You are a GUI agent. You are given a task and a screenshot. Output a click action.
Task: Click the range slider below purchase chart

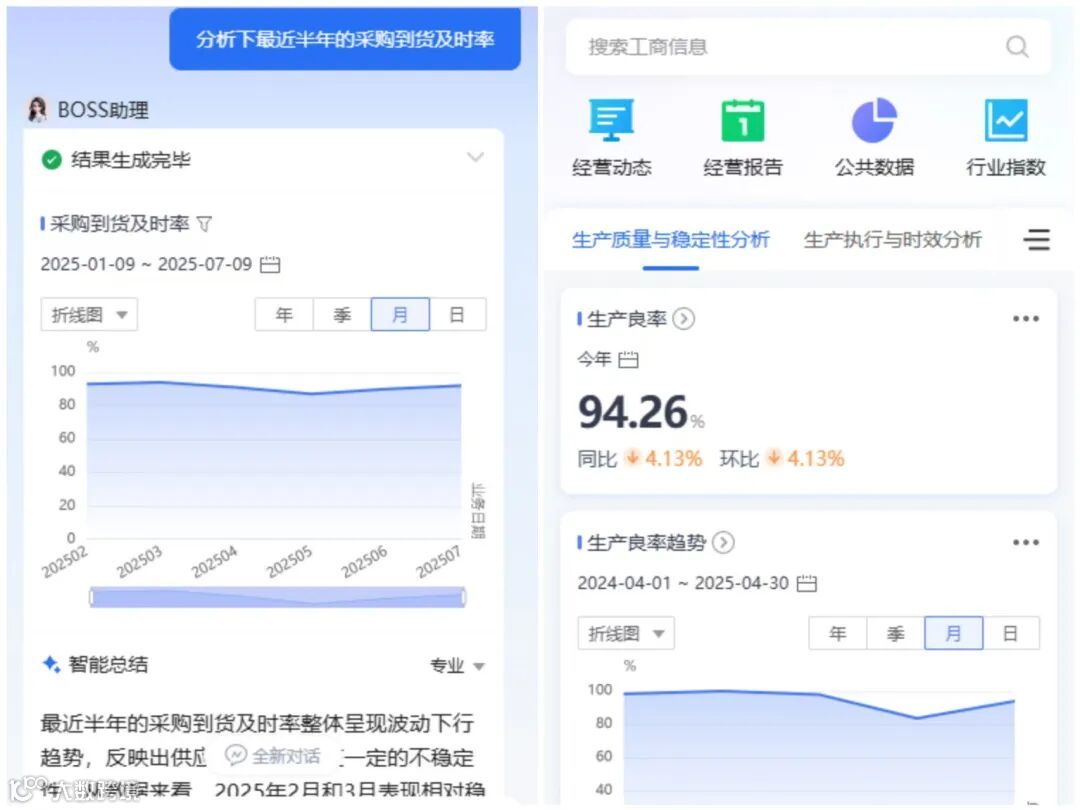[278, 597]
